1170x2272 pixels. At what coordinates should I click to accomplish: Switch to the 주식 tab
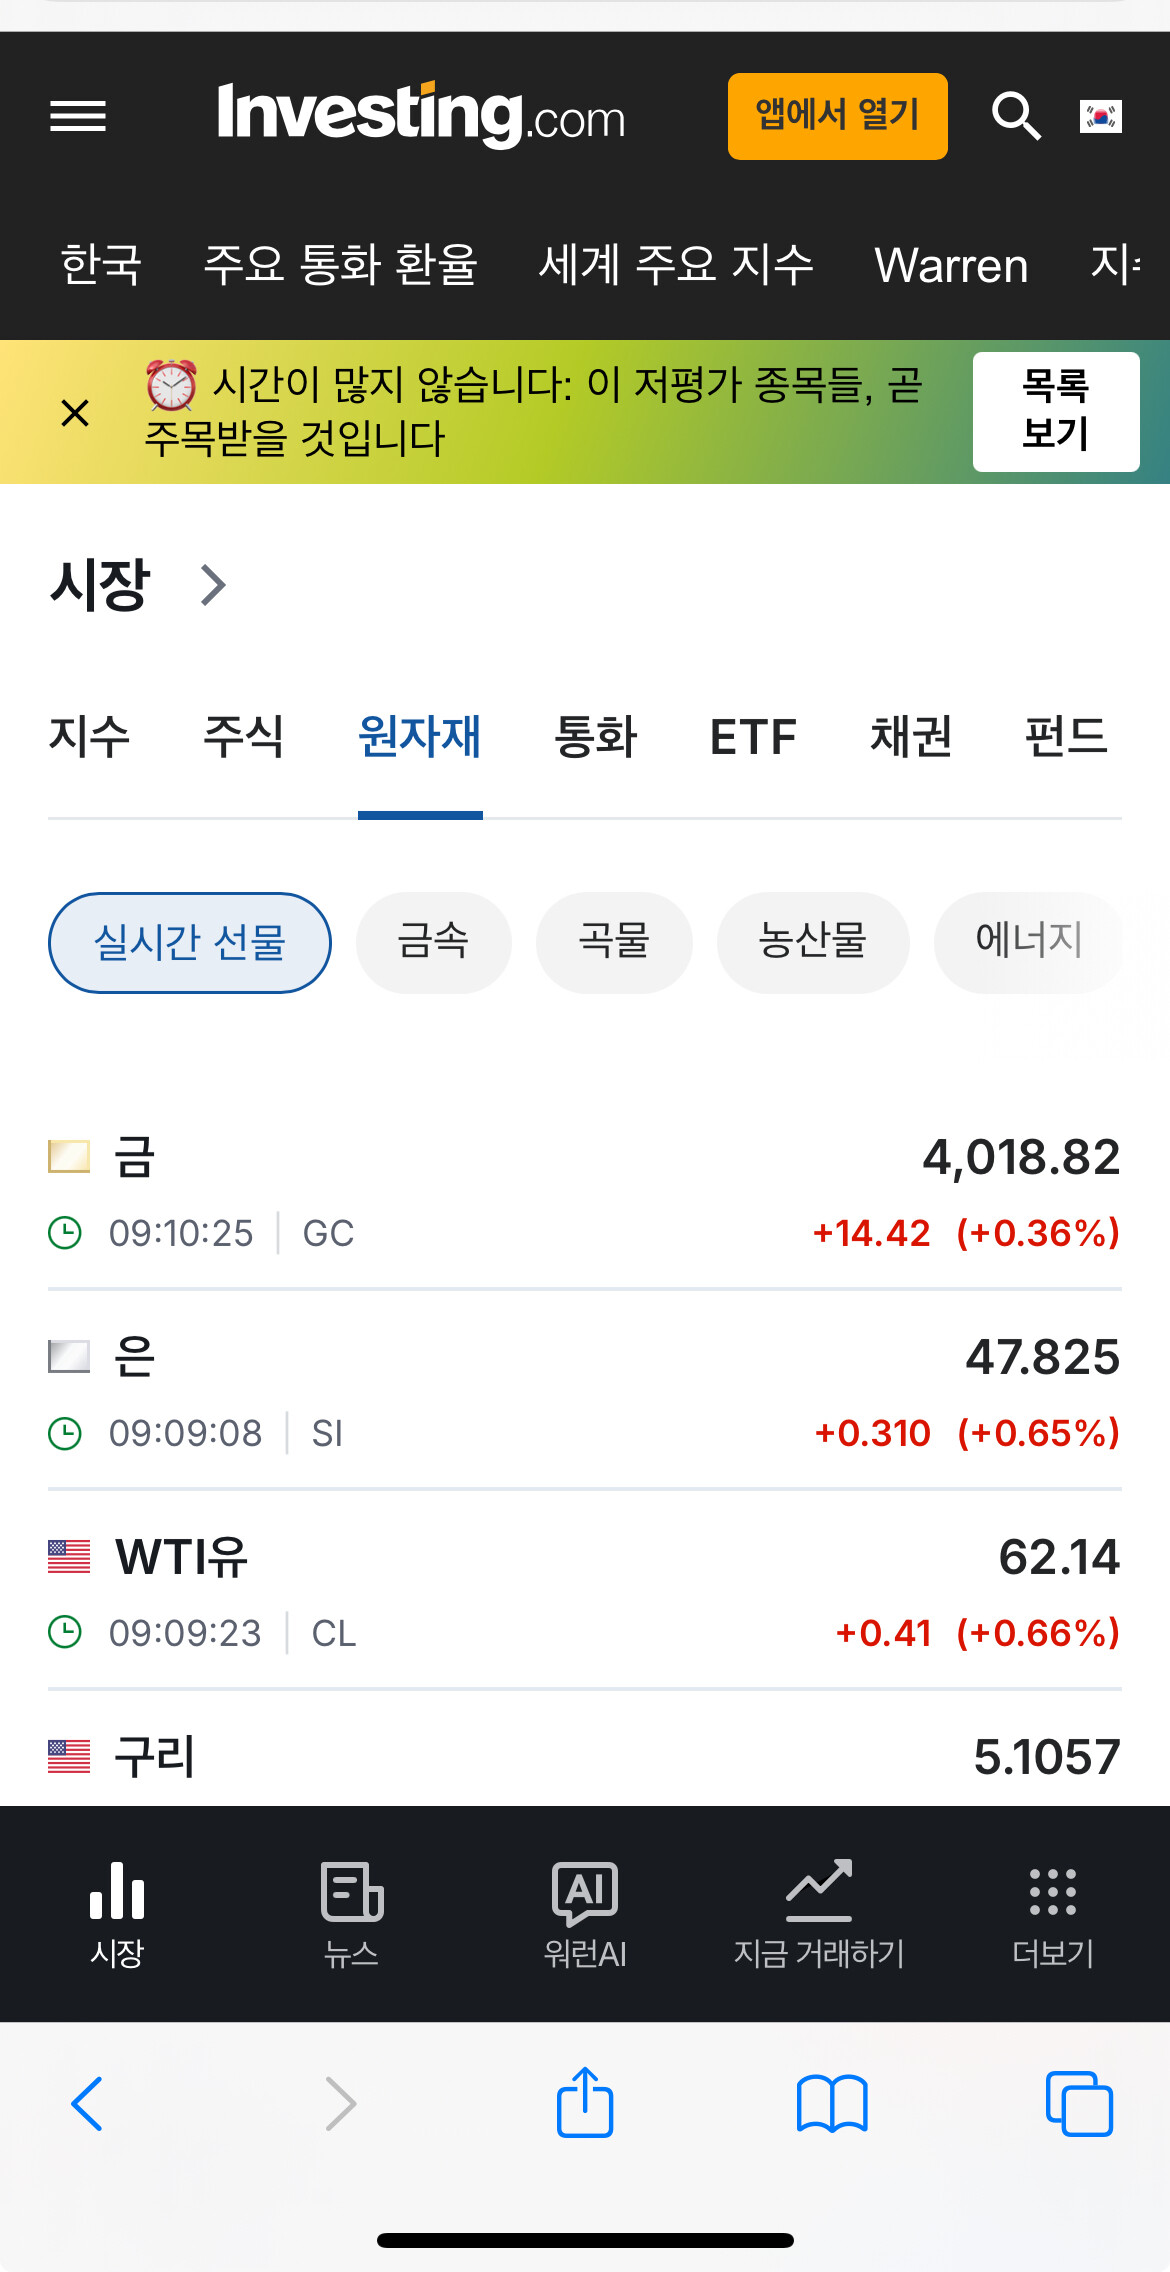(x=243, y=737)
